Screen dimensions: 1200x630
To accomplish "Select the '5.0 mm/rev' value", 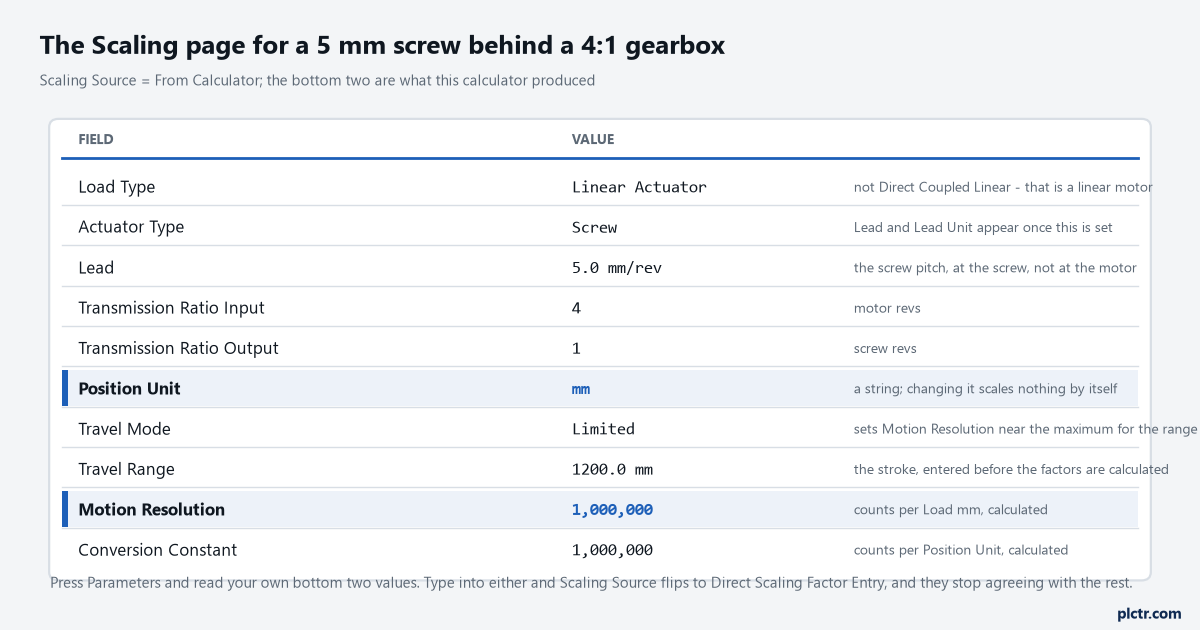I will click(617, 268).
